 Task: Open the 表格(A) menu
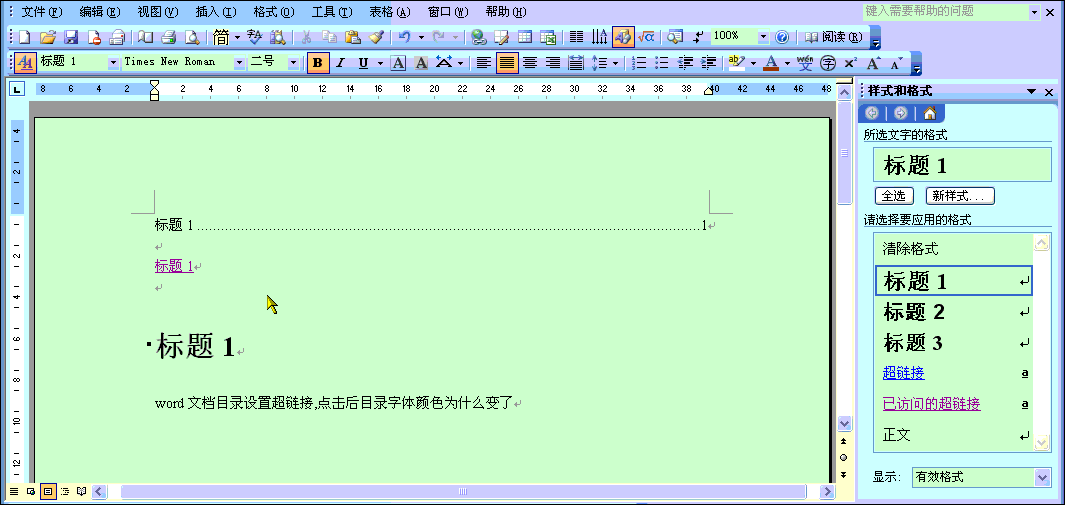pyautogui.click(x=390, y=12)
